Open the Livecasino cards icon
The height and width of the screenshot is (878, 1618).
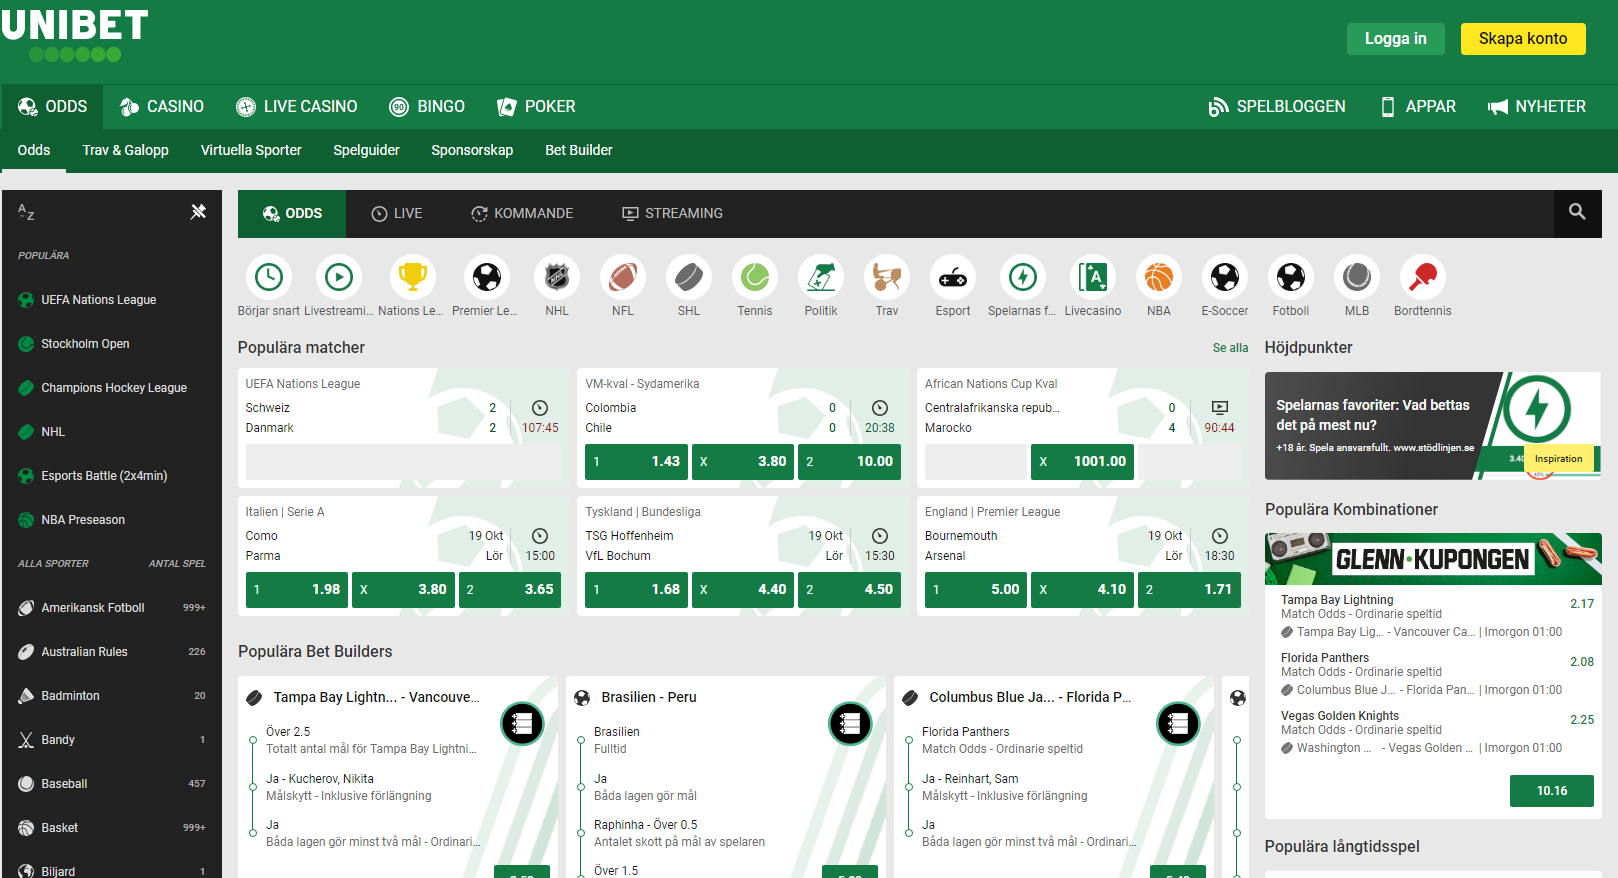point(1093,277)
